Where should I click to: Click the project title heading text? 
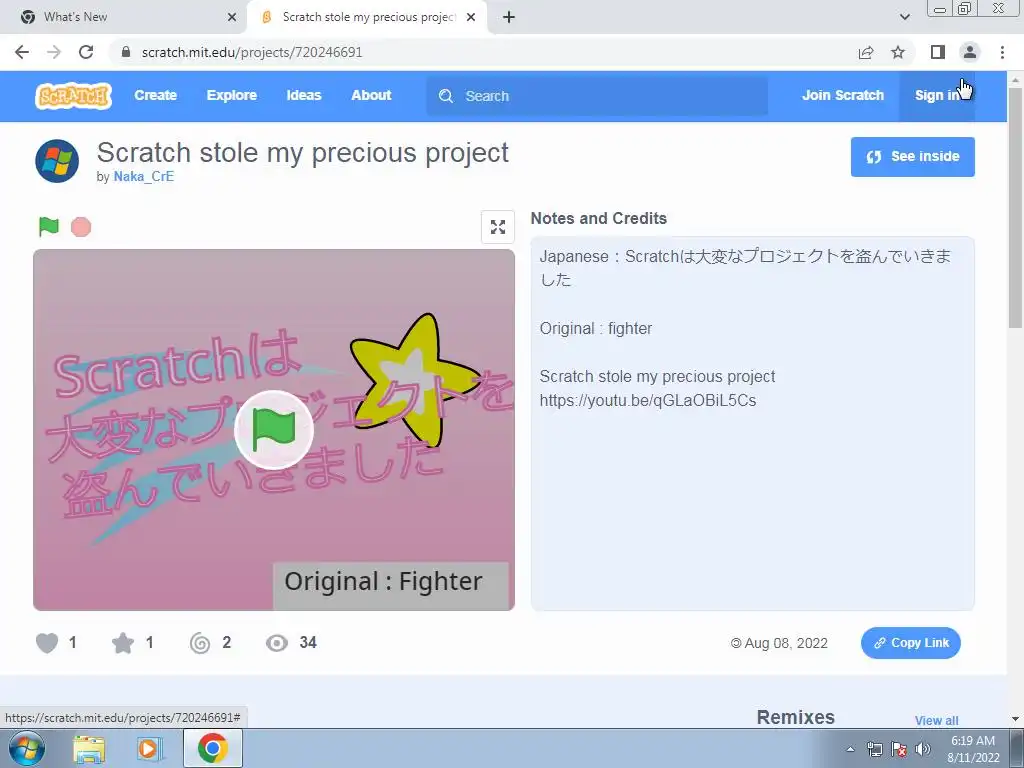click(302, 153)
